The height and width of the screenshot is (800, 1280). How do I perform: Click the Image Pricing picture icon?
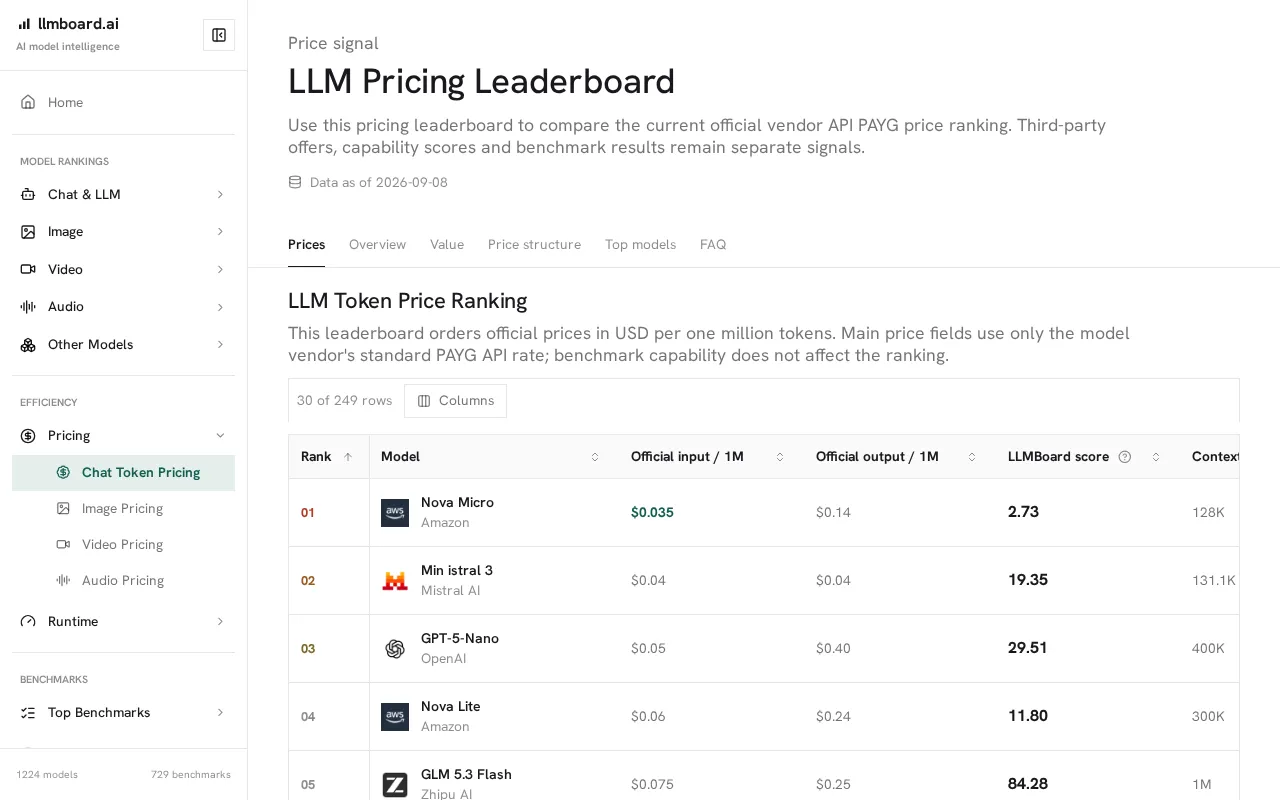click(x=63, y=508)
